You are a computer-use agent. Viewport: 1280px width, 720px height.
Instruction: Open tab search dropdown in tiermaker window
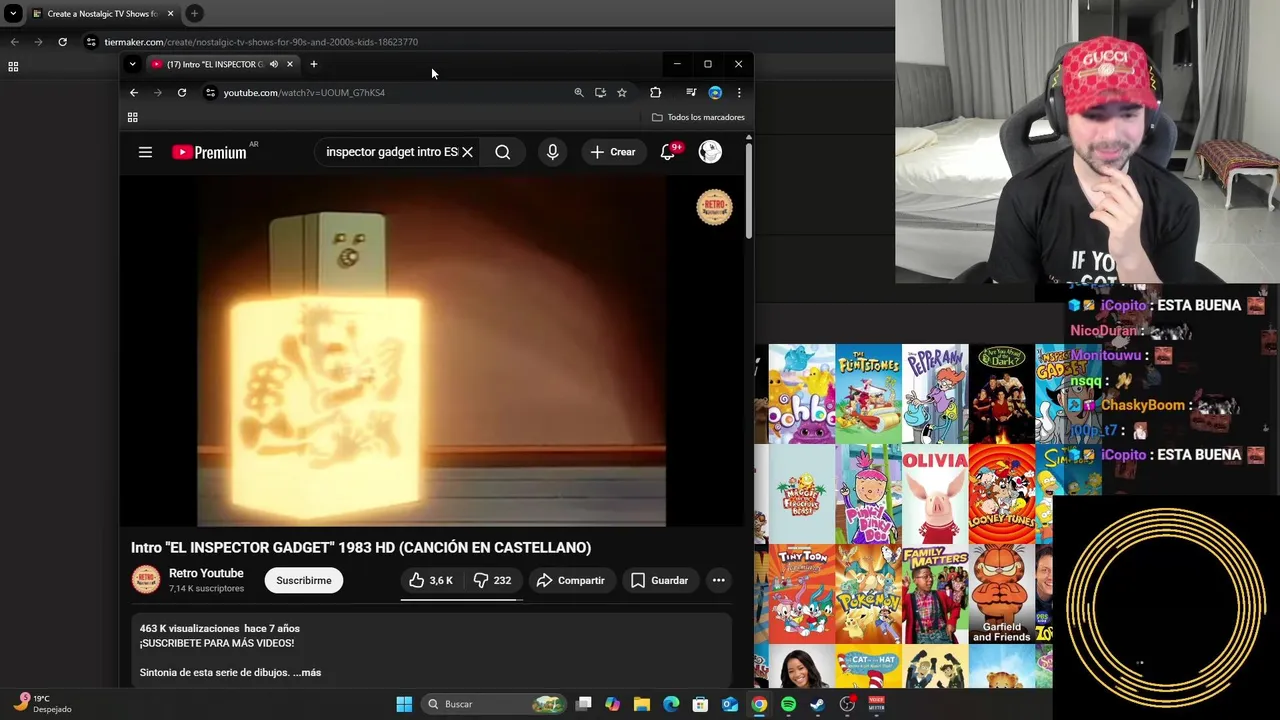point(13,14)
